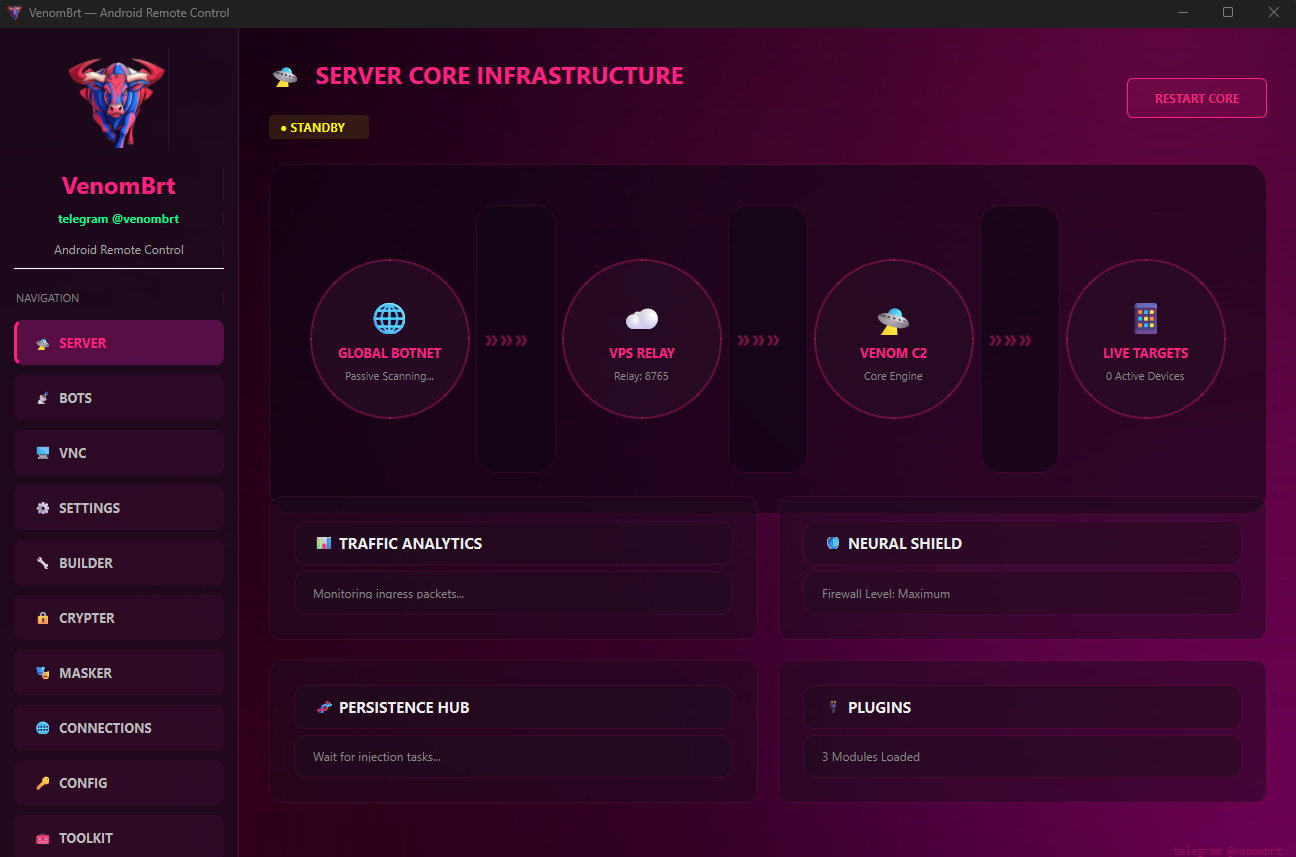
Task: Go to the BUILDER page
Action: (119, 563)
